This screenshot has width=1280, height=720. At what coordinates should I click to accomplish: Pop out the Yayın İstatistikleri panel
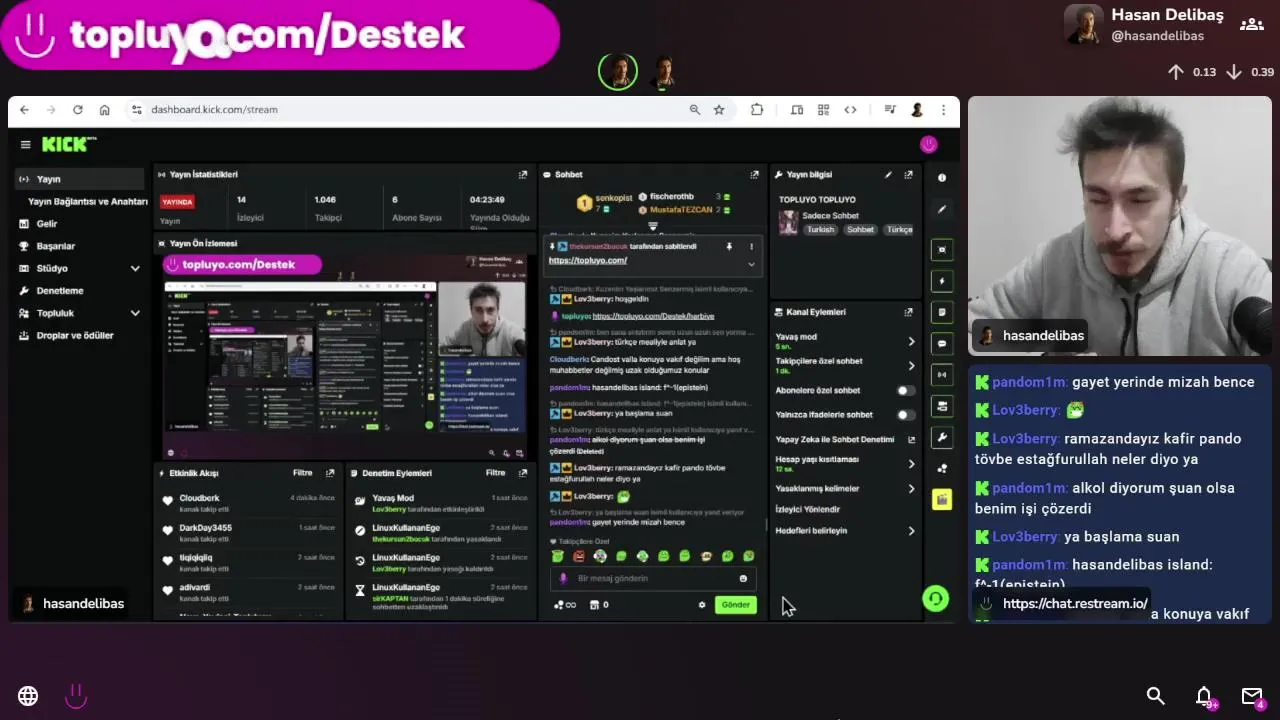(x=522, y=174)
